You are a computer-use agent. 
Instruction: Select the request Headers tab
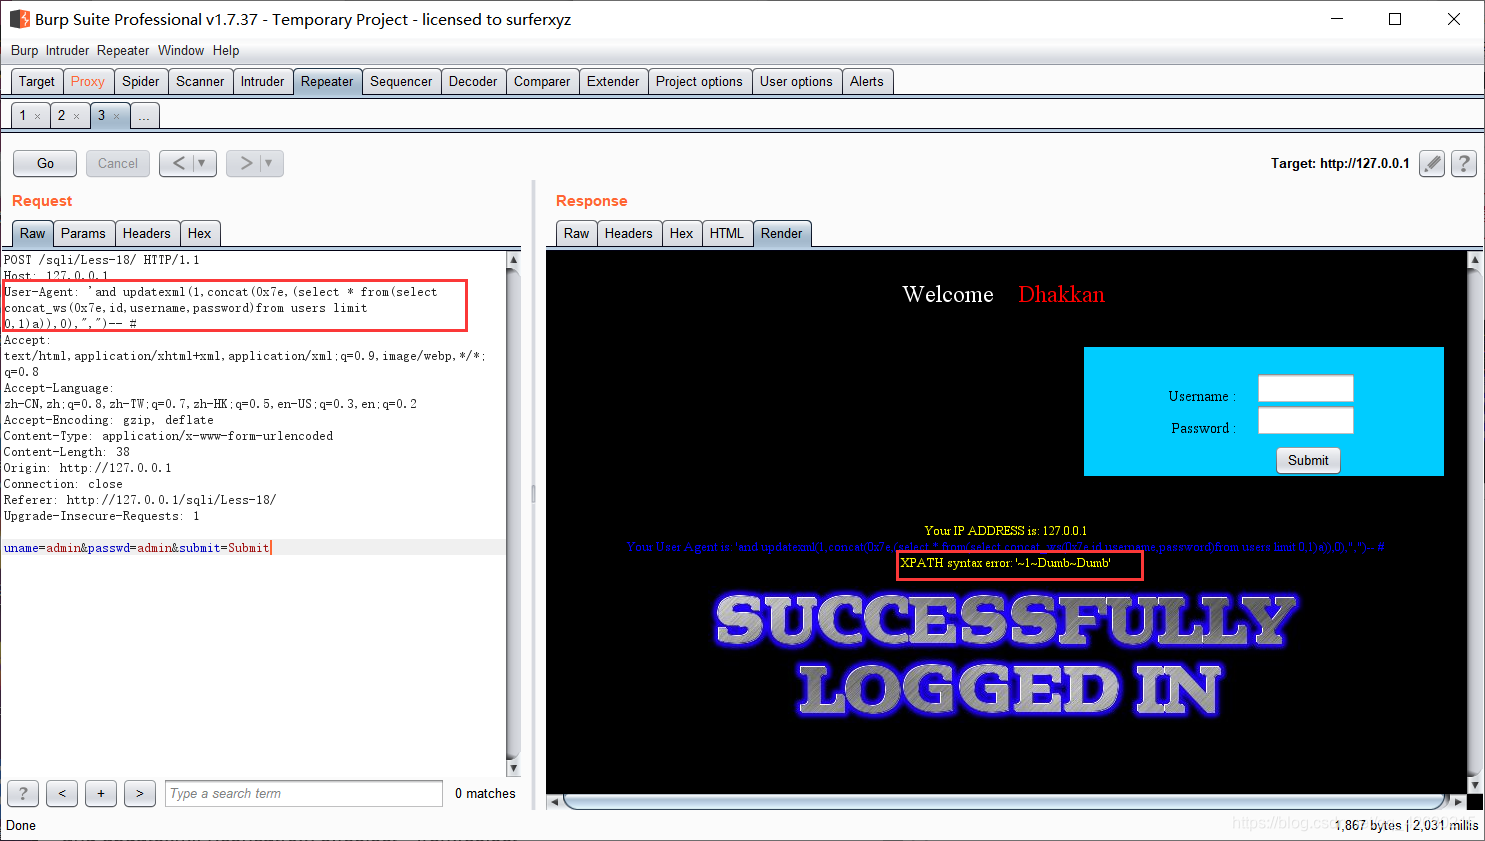pyautogui.click(x=147, y=233)
